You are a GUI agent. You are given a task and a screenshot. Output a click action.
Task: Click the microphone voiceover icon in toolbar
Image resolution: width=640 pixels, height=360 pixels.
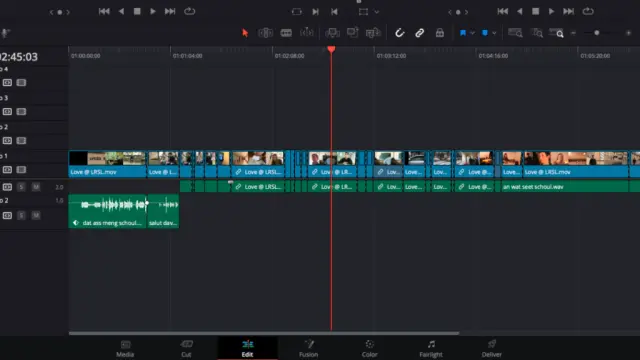pyautogui.click(x=5, y=33)
